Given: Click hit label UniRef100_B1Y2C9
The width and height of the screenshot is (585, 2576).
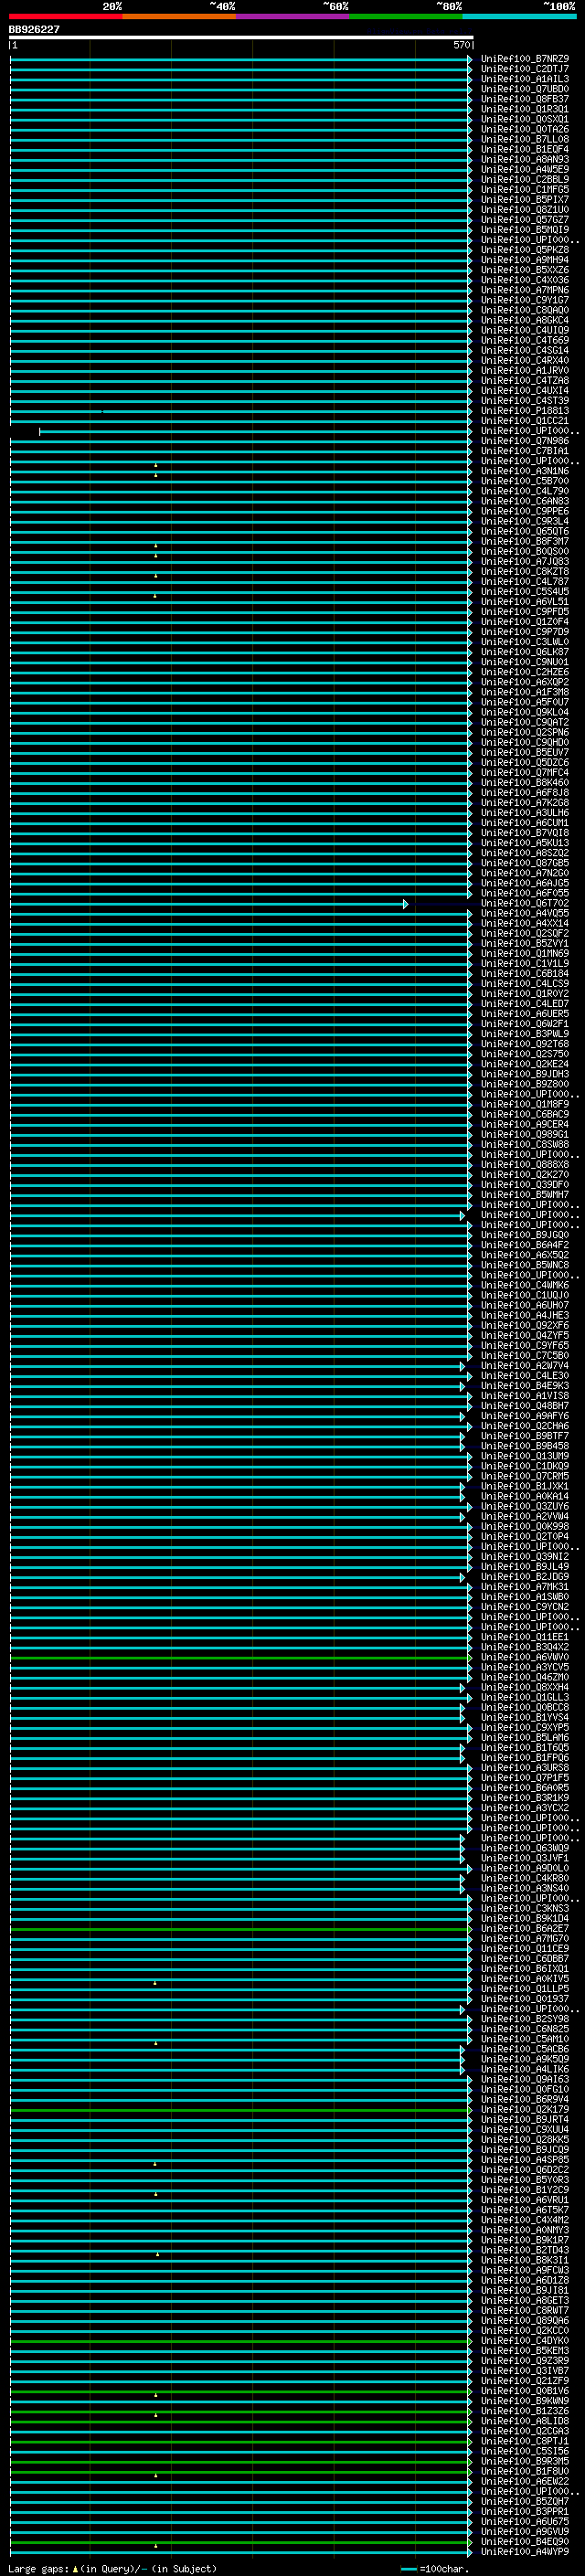Looking at the screenshot, I should click(x=525, y=2191).
